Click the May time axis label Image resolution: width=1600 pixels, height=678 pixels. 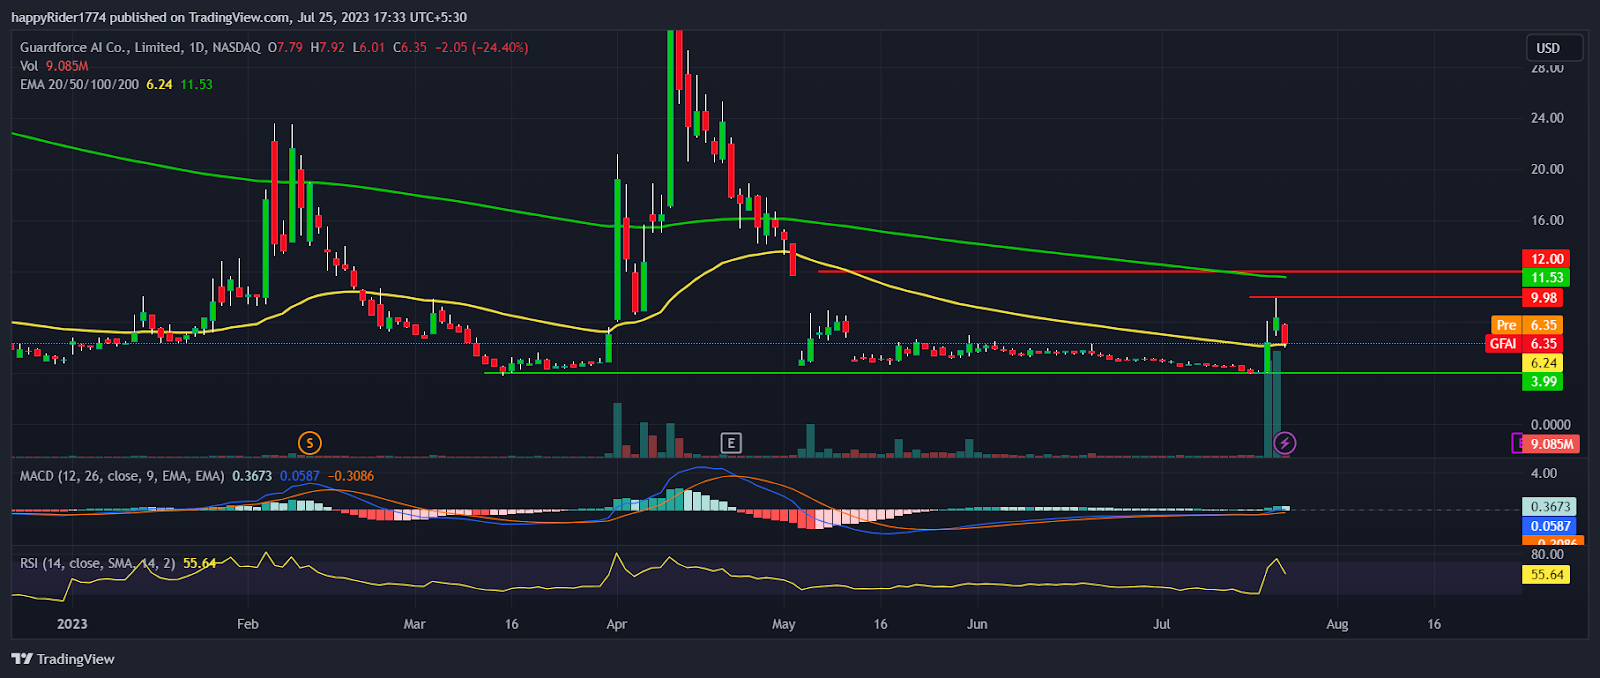[x=784, y=624]
